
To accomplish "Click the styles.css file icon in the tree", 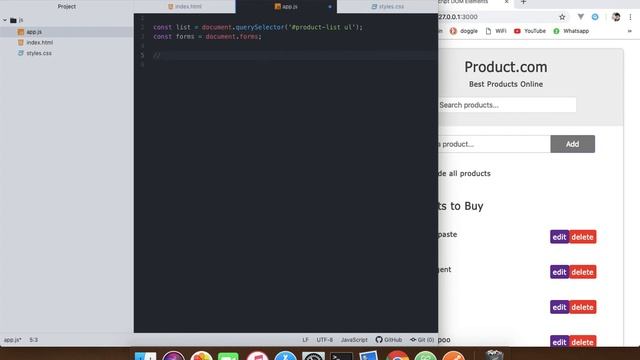I will click(x=21, y=53).
